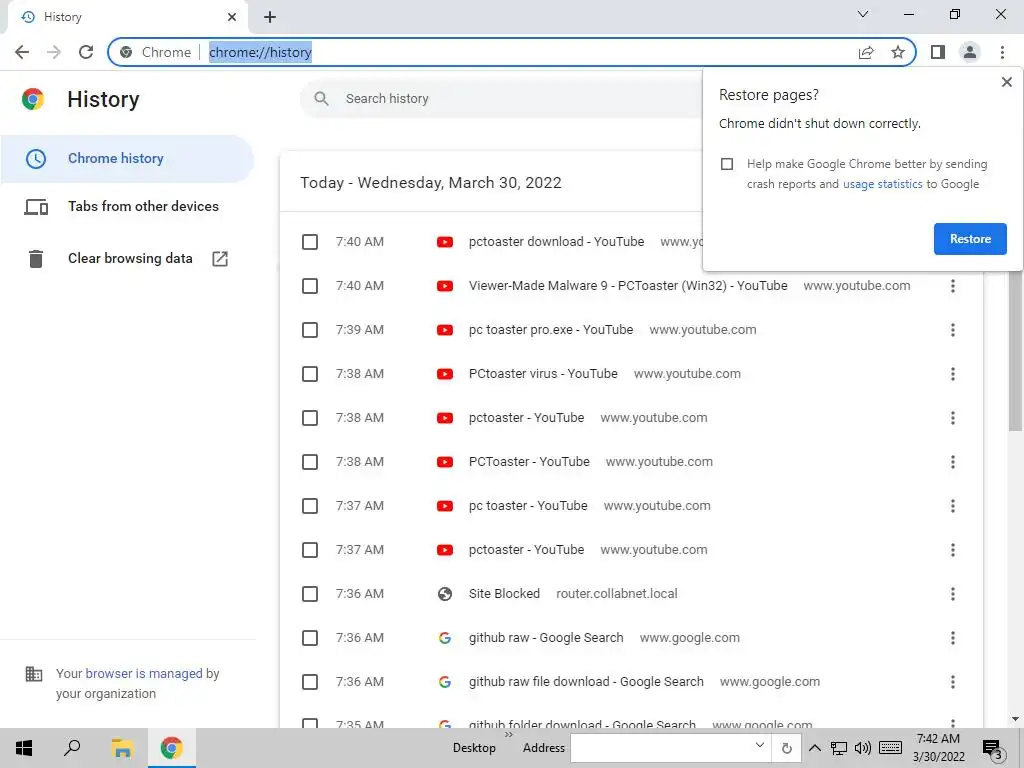Click the external link icon next to Clear browsing data
1024x768 pixels.
(220, 259)
